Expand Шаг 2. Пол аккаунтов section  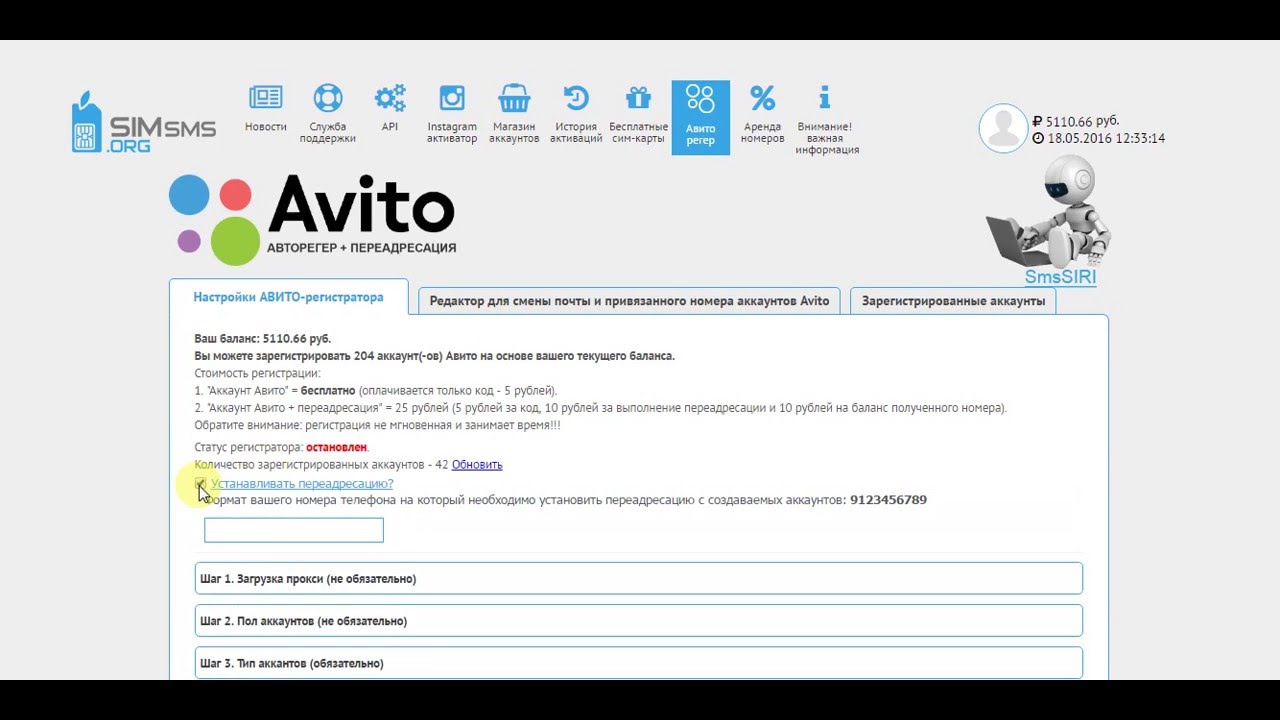(638, 620)
